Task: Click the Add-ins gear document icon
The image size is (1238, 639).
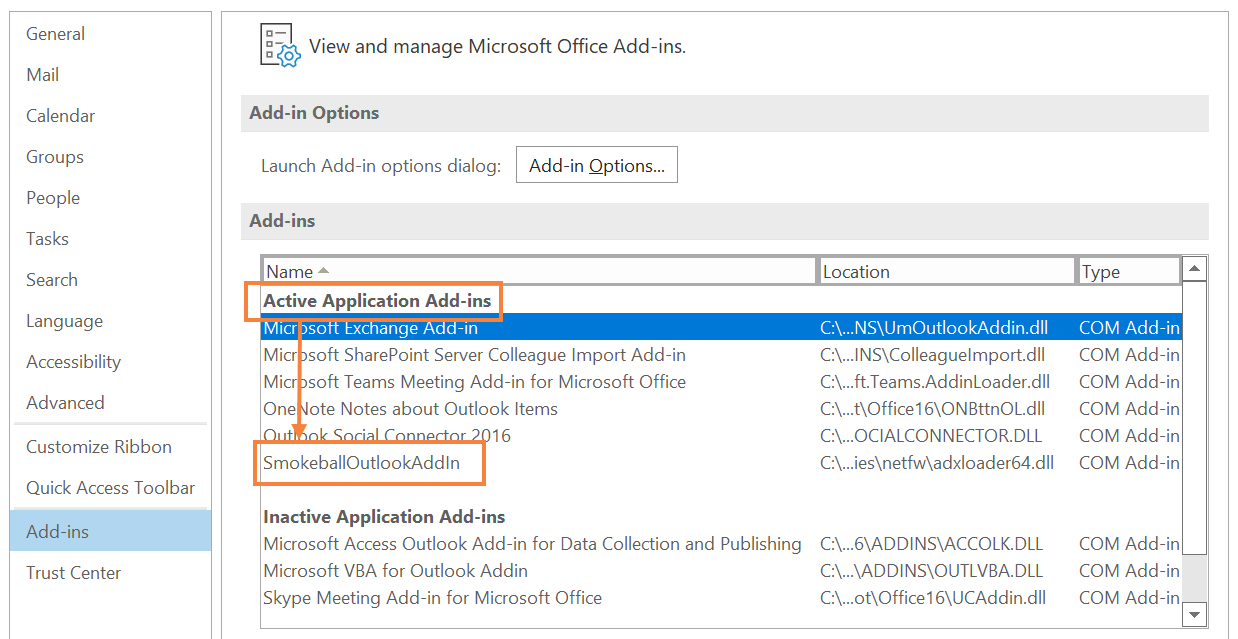Action: (x=279, y=46)
